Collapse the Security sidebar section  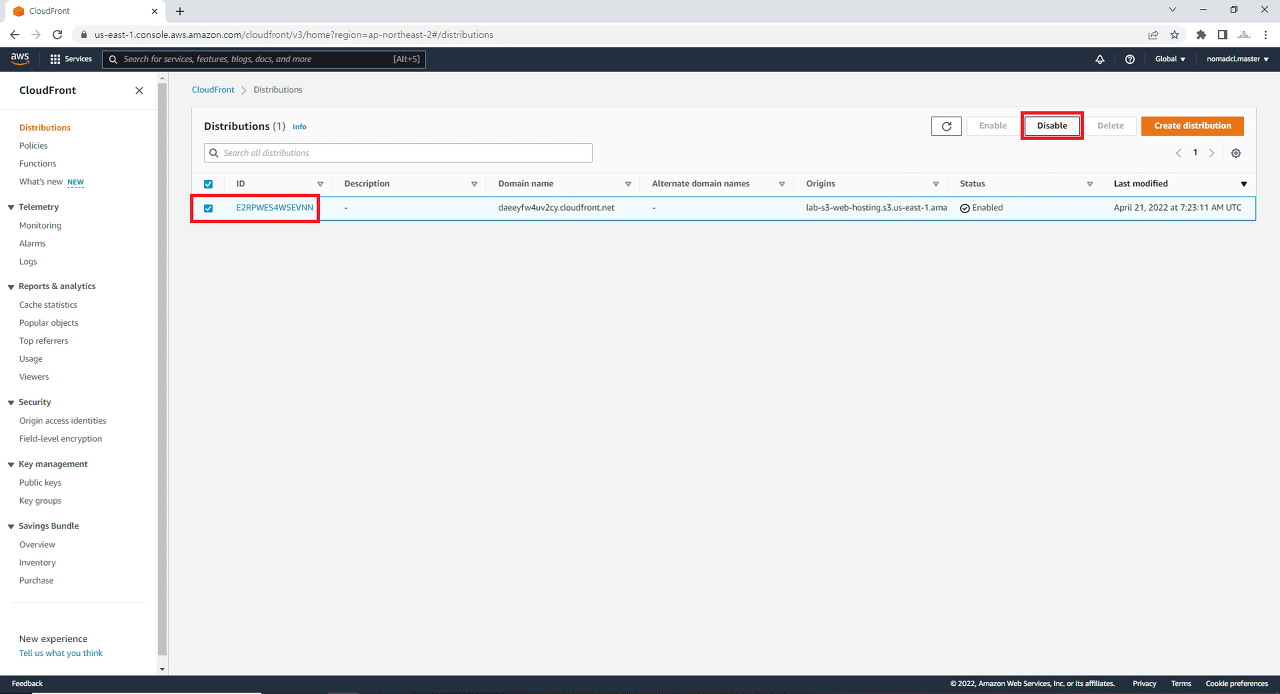[x=10, y=402]
